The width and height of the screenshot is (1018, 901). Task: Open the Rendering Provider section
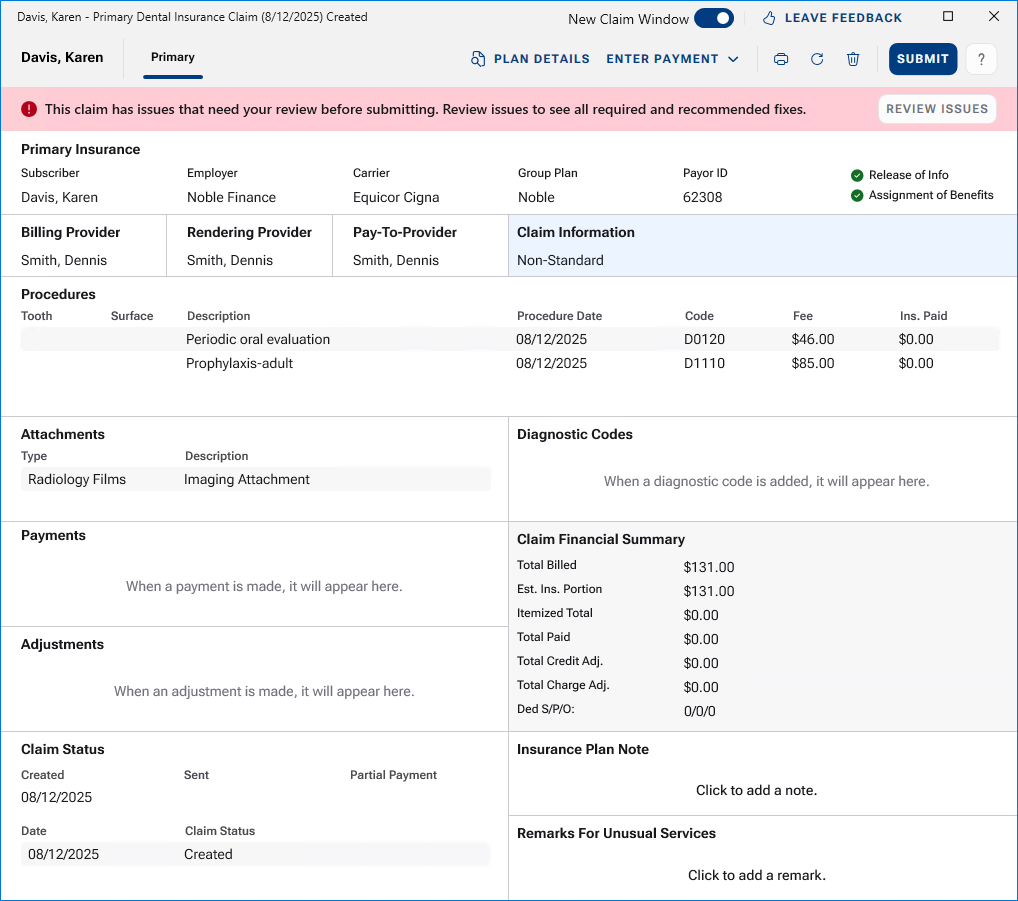[249, 246]
